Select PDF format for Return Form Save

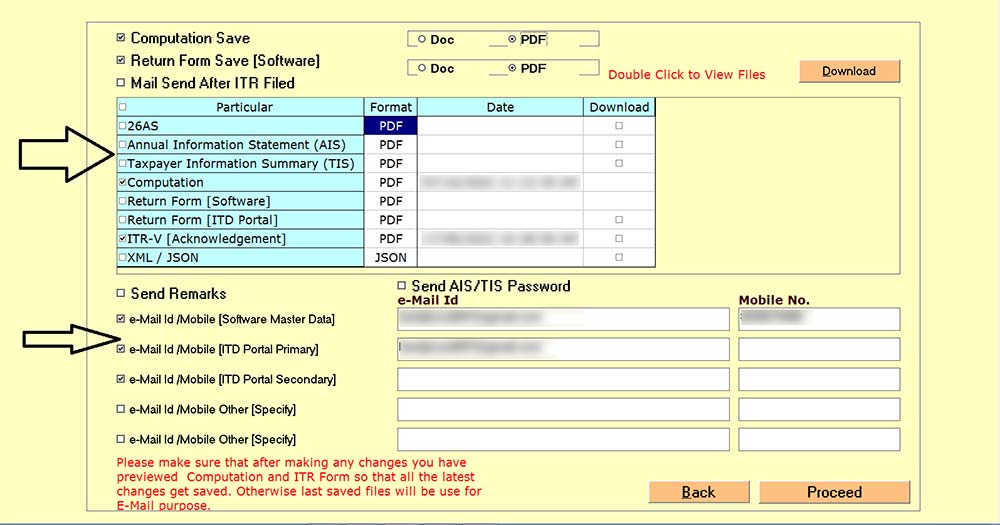pyautogui.click(x=513, y=69)
